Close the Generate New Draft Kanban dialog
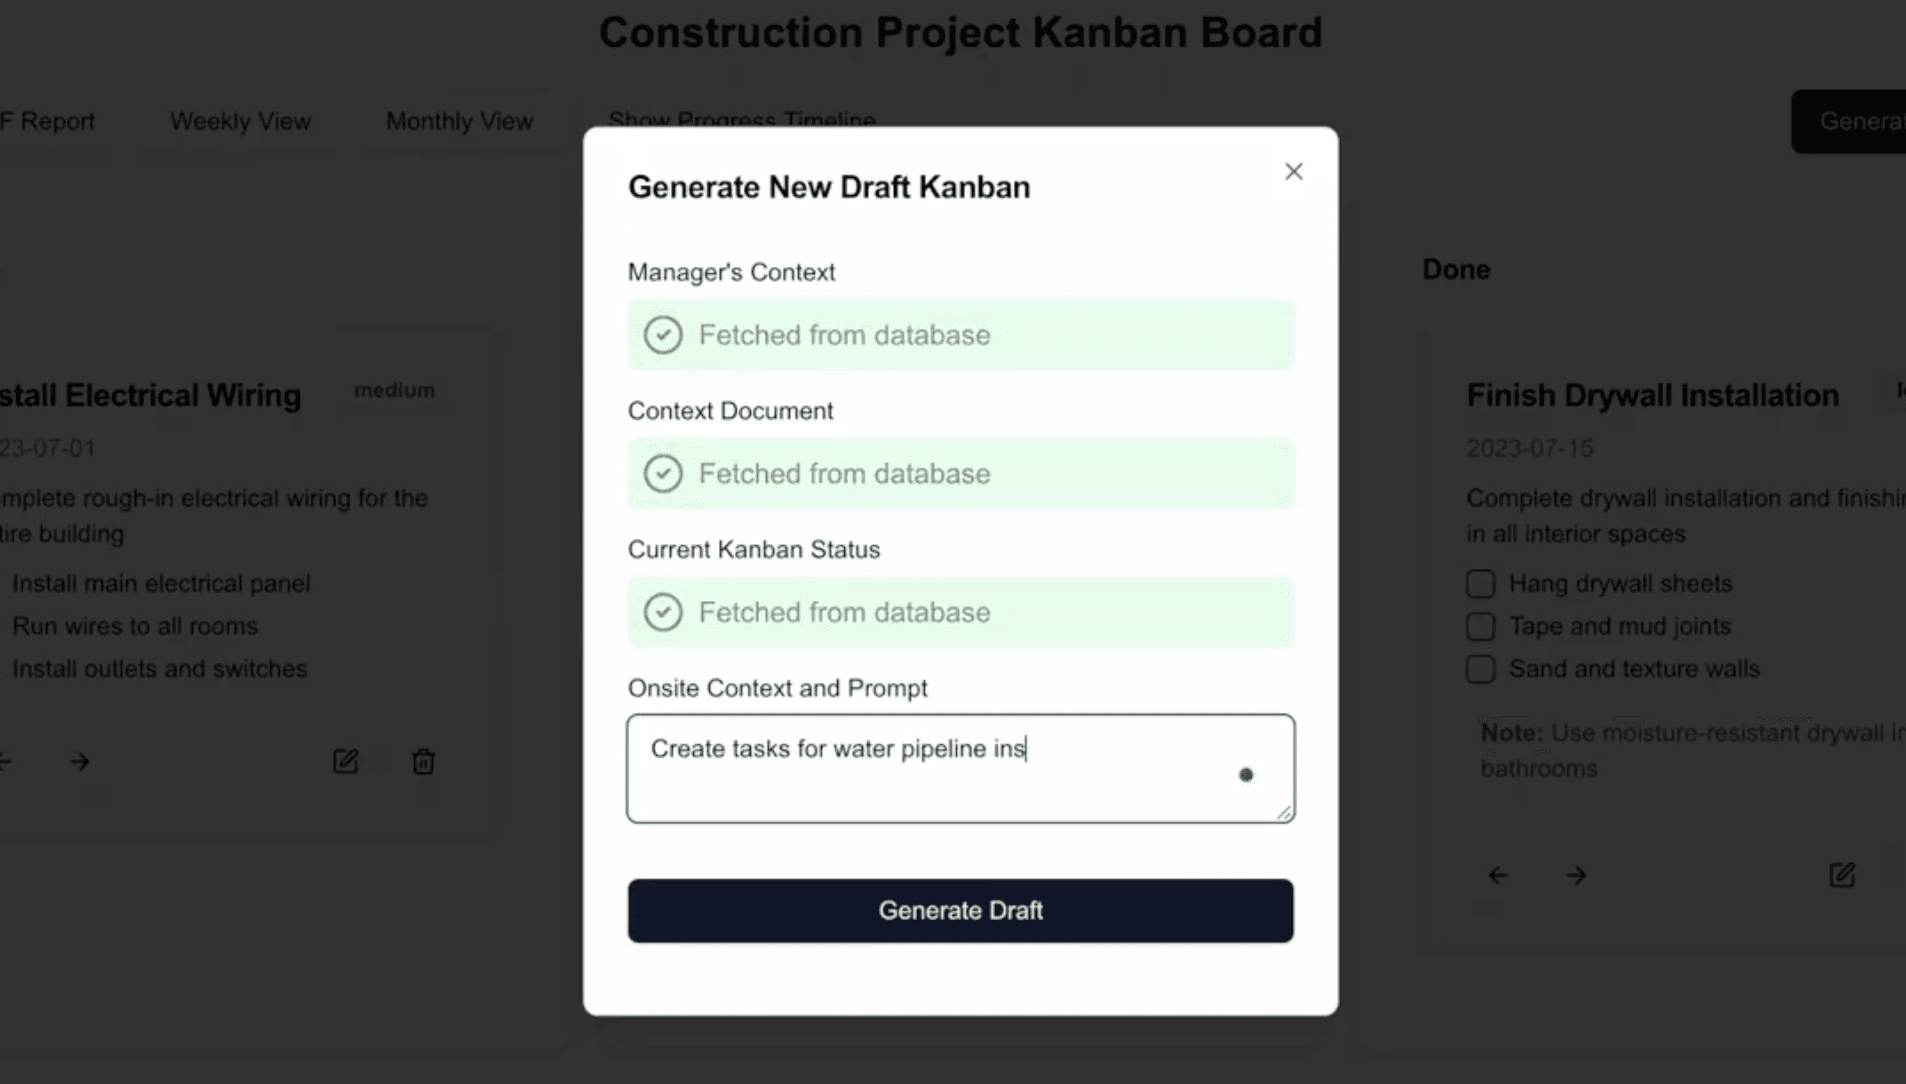This screenshot has width=1906, height=1084. (1292, 171)
